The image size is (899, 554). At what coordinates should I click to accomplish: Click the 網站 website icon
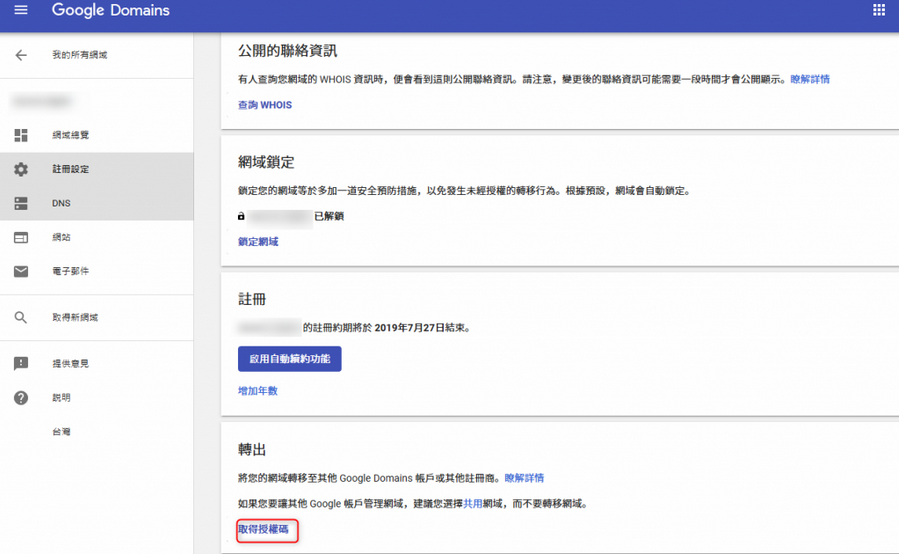(x=21, y=237)
